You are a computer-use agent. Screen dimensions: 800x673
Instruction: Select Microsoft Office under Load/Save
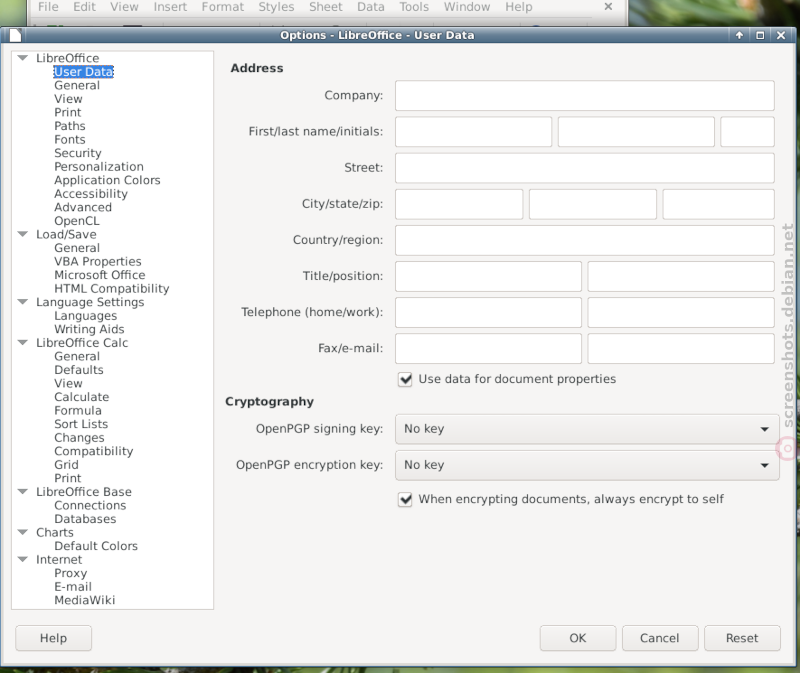[x=100, y=275]
